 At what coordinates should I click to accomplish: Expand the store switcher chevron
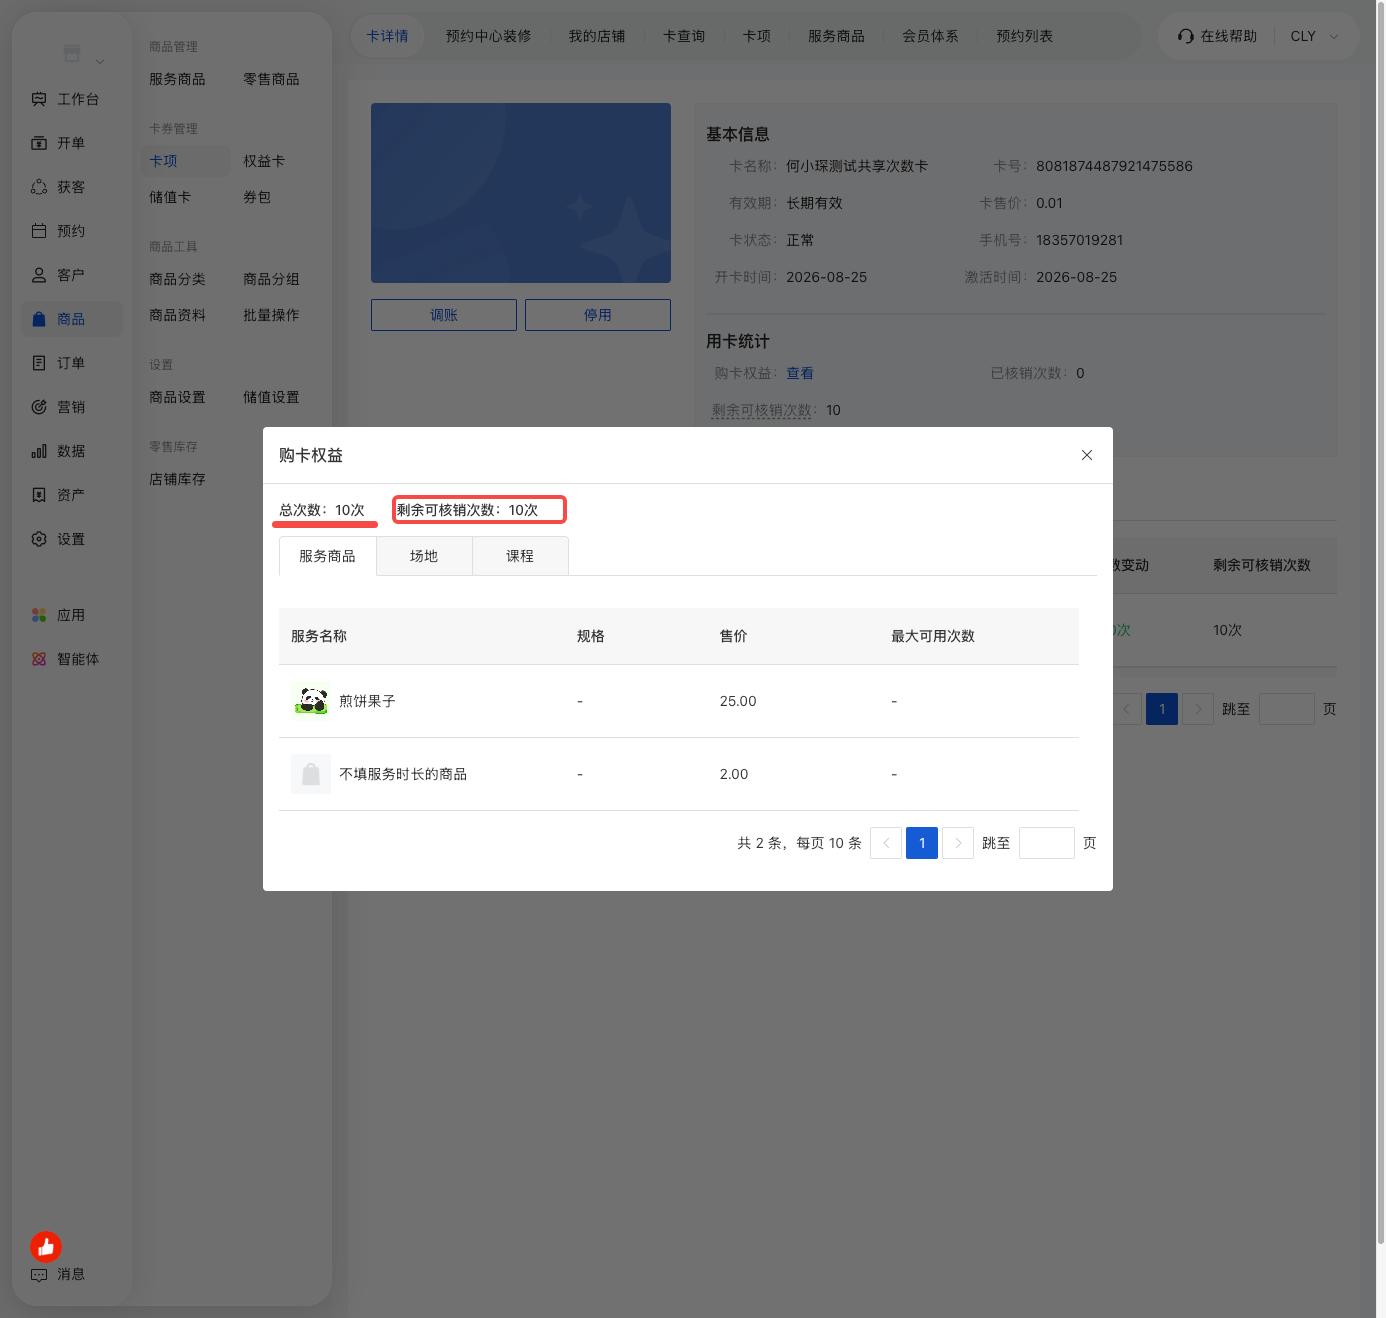99,61
